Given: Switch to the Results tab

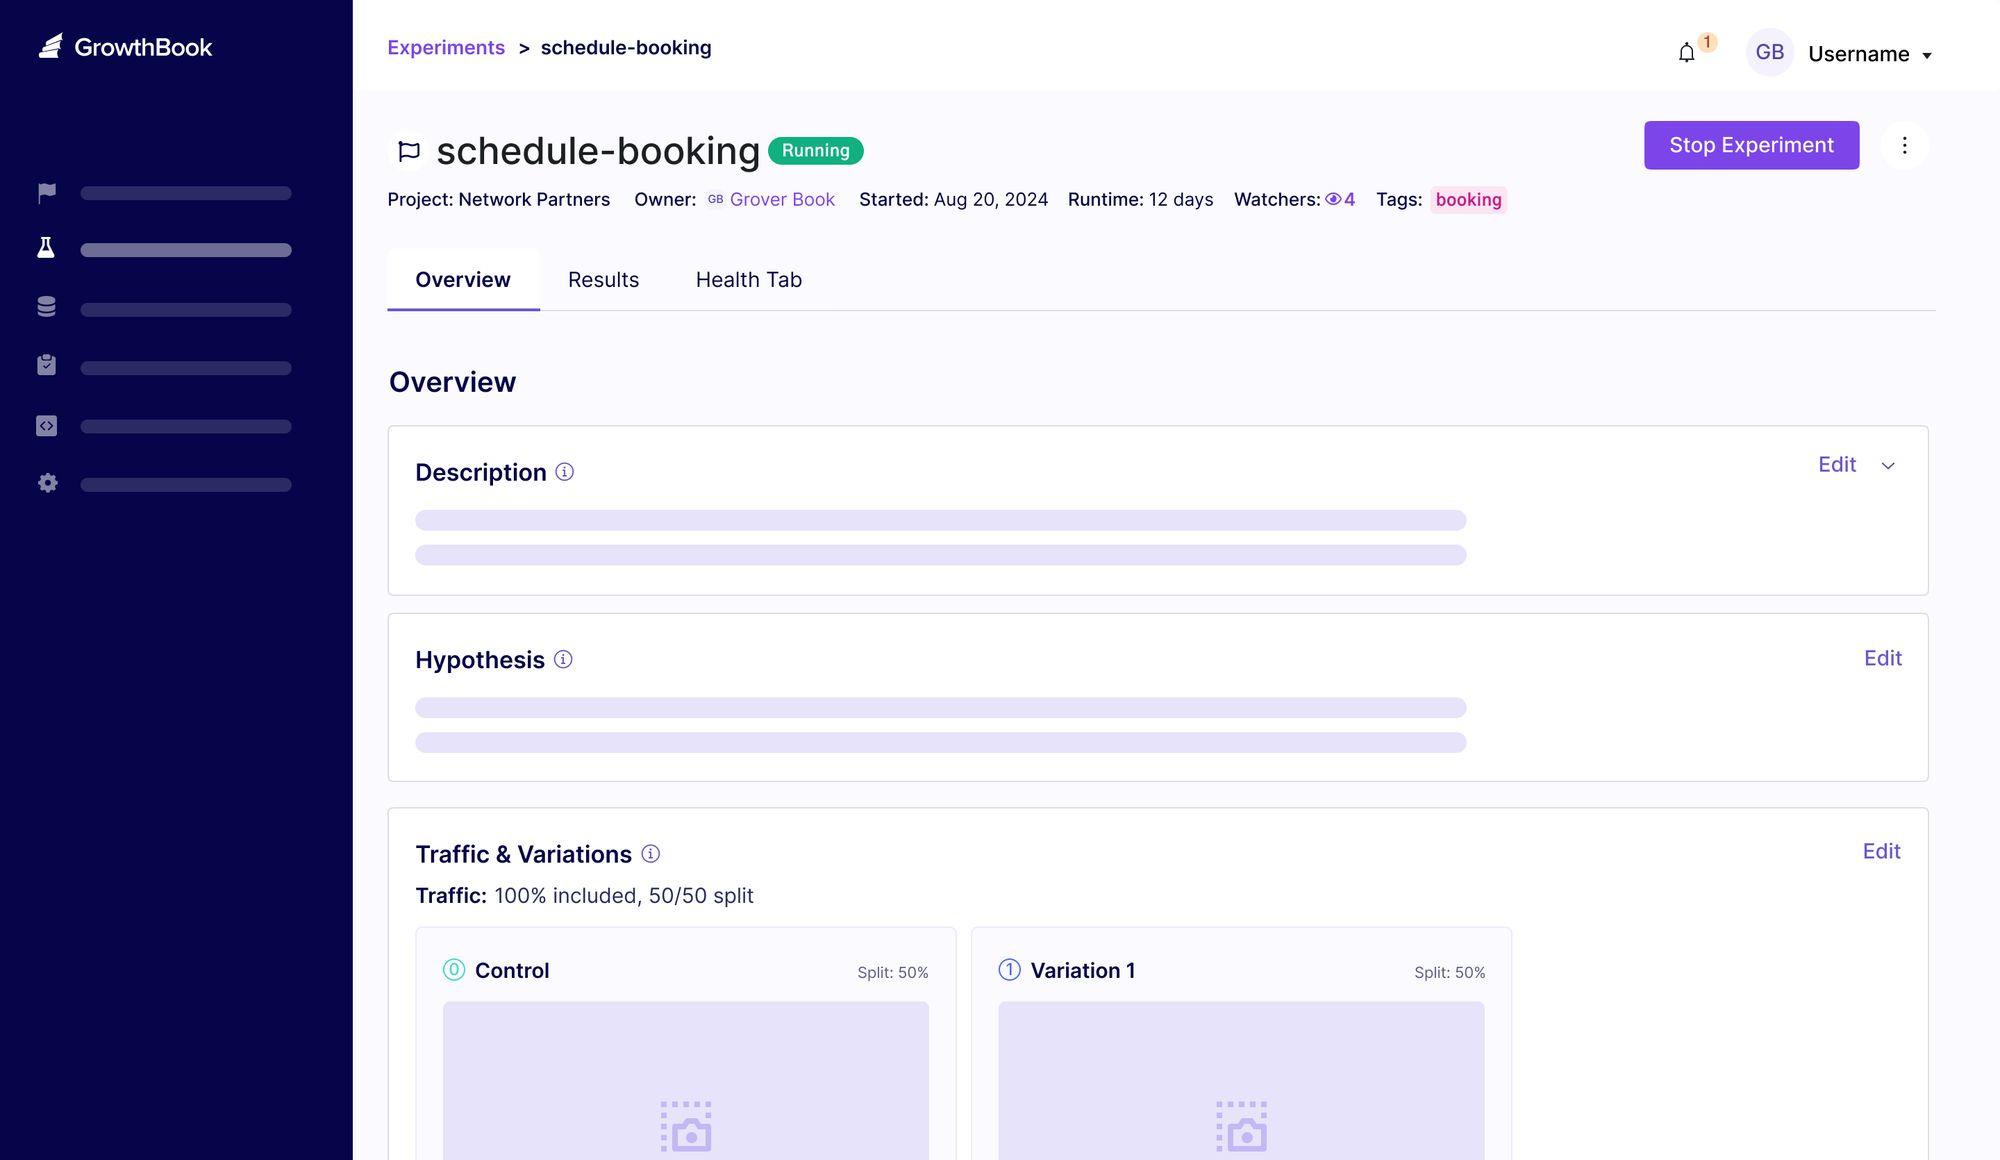Looking at the screenshot, I should coord(603,280).
